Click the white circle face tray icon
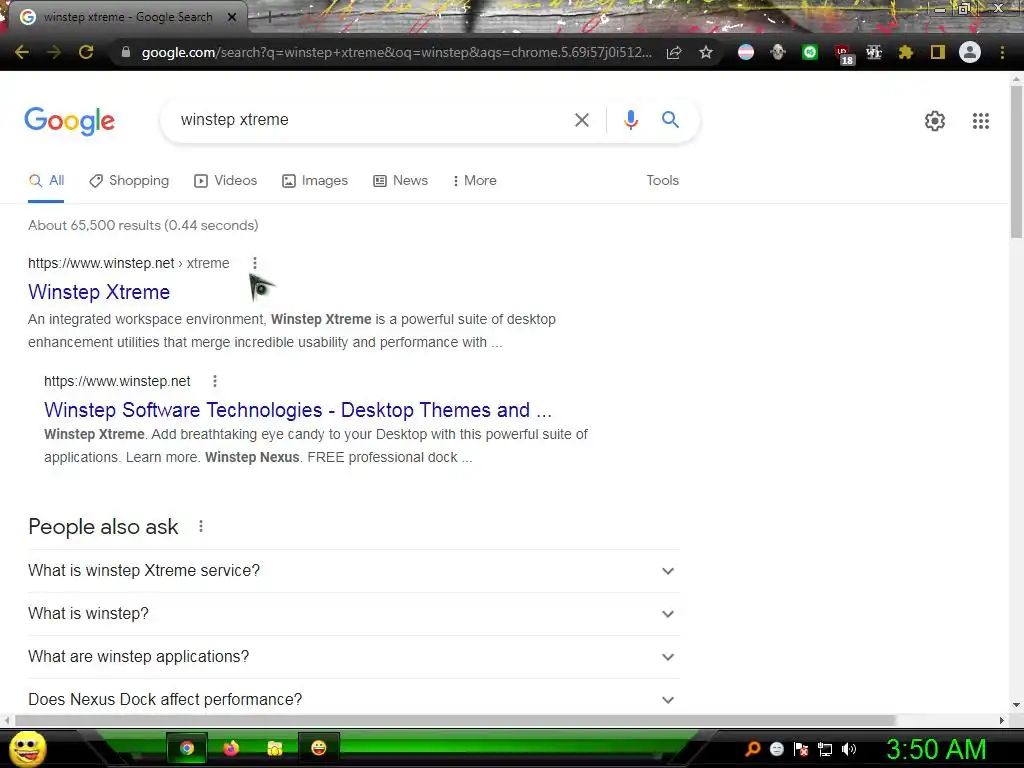 point(776,749)
